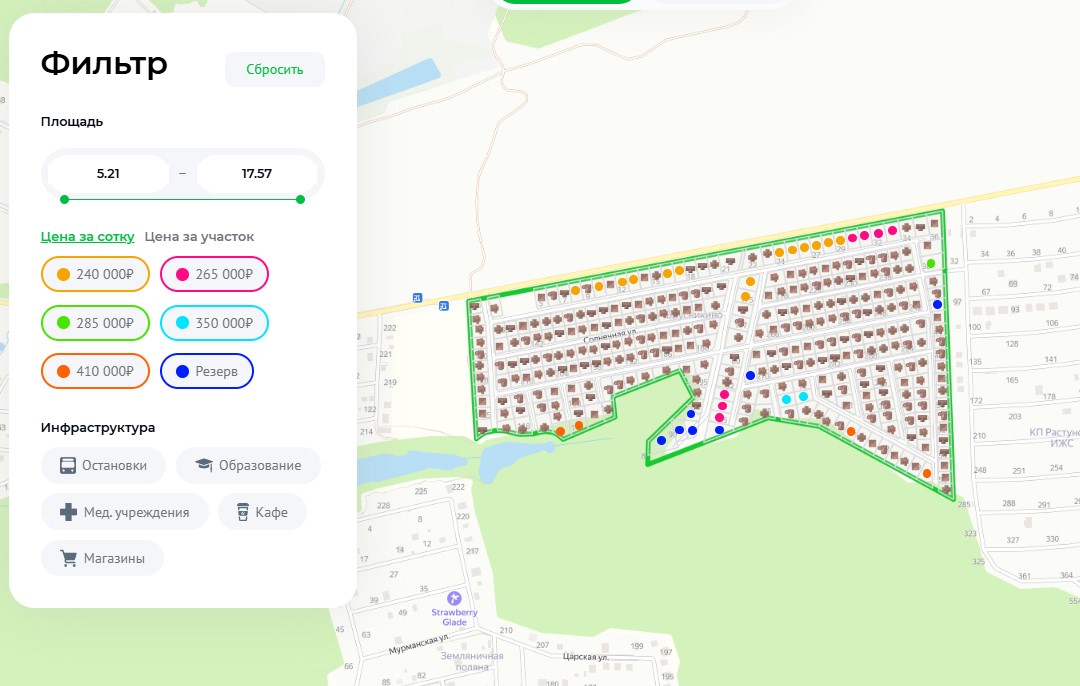Switch to Цена за участок tab

199,237
